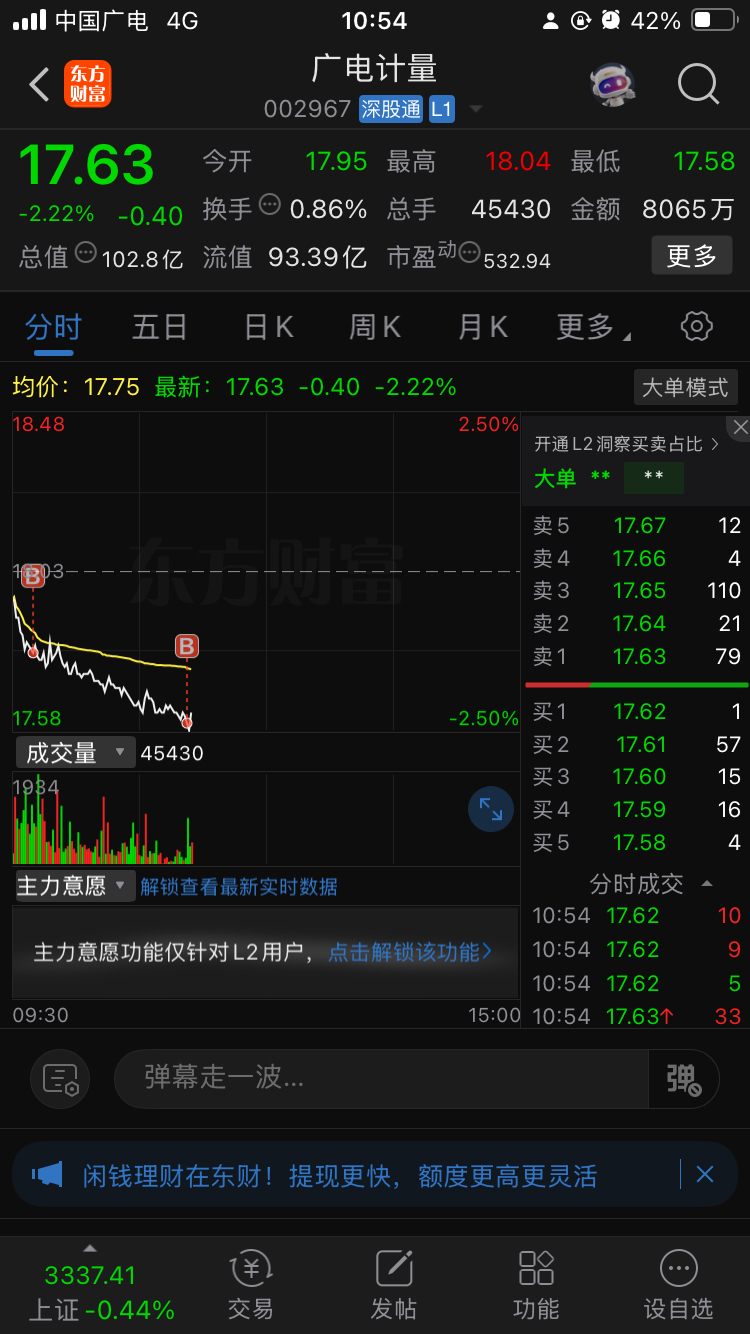Open the 发帖 post icon
The height and width of the screenshot is (1334, 750).
point(394,1285)
